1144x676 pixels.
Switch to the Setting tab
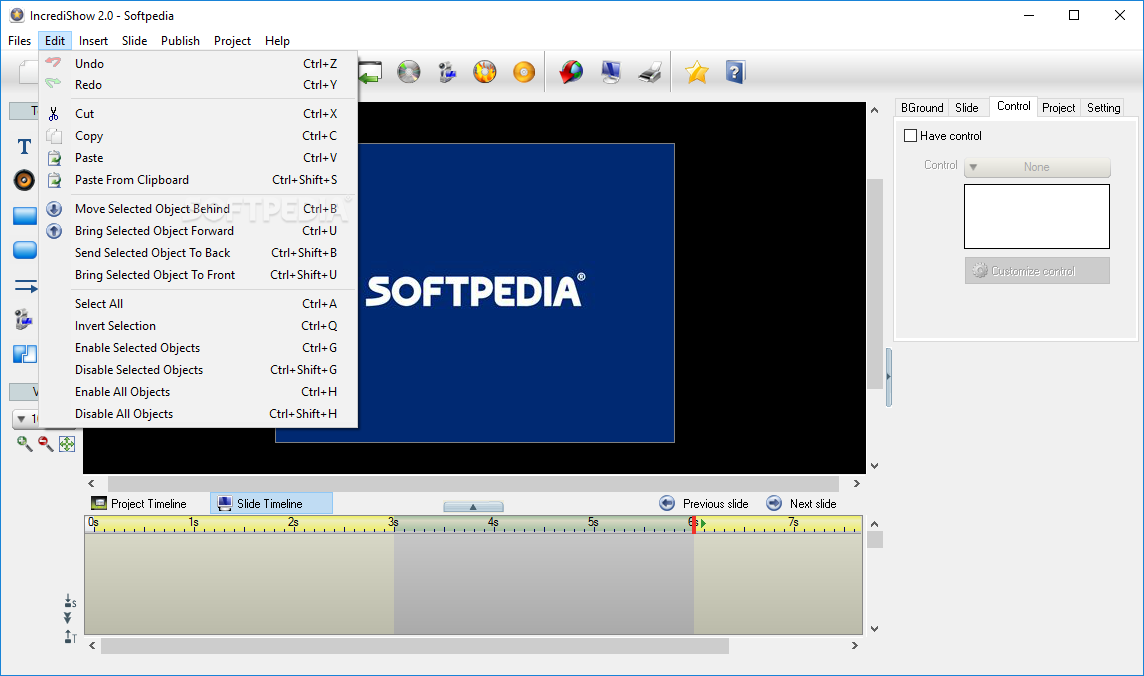click(1104, 107)
